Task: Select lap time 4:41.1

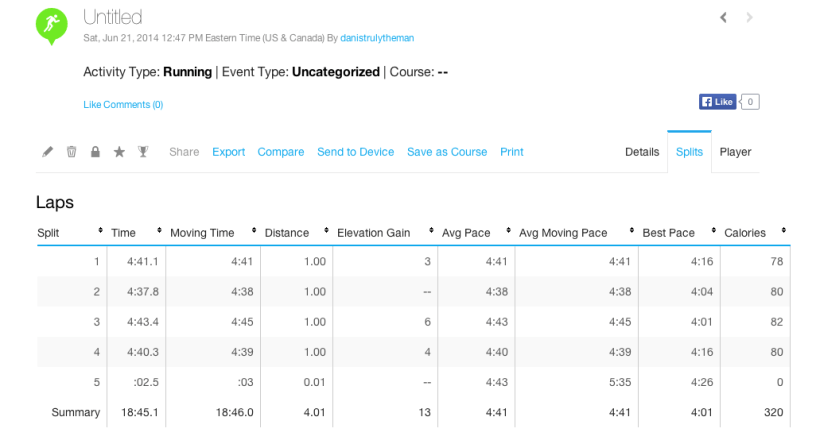Action: coord(143,262)
